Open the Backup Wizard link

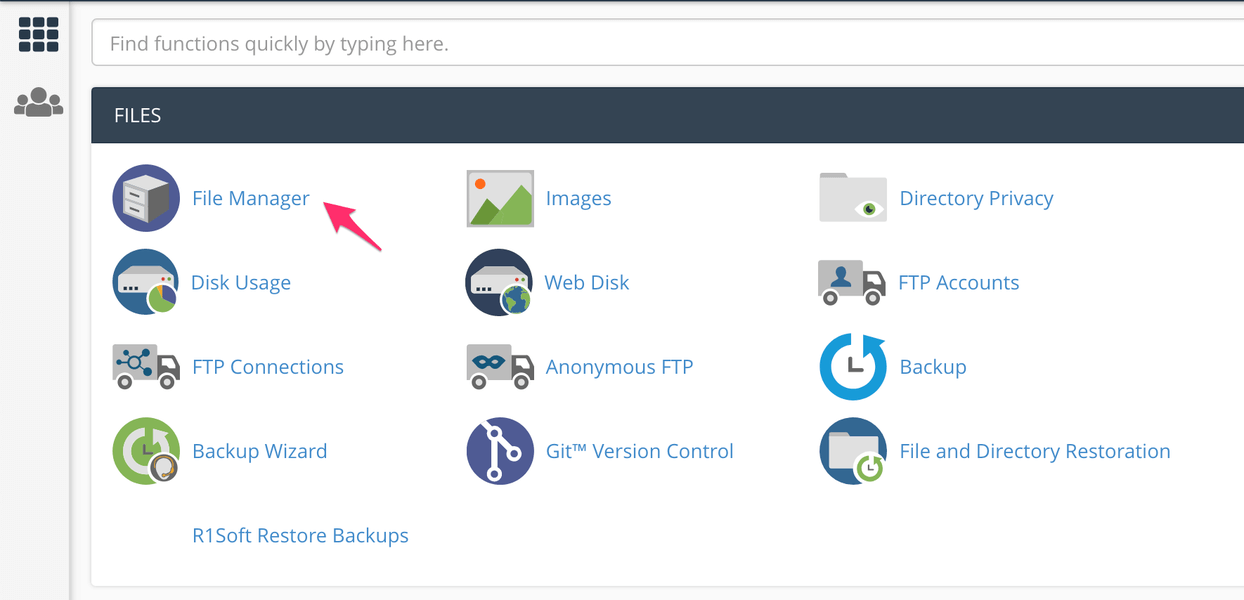tap(260, 451)
